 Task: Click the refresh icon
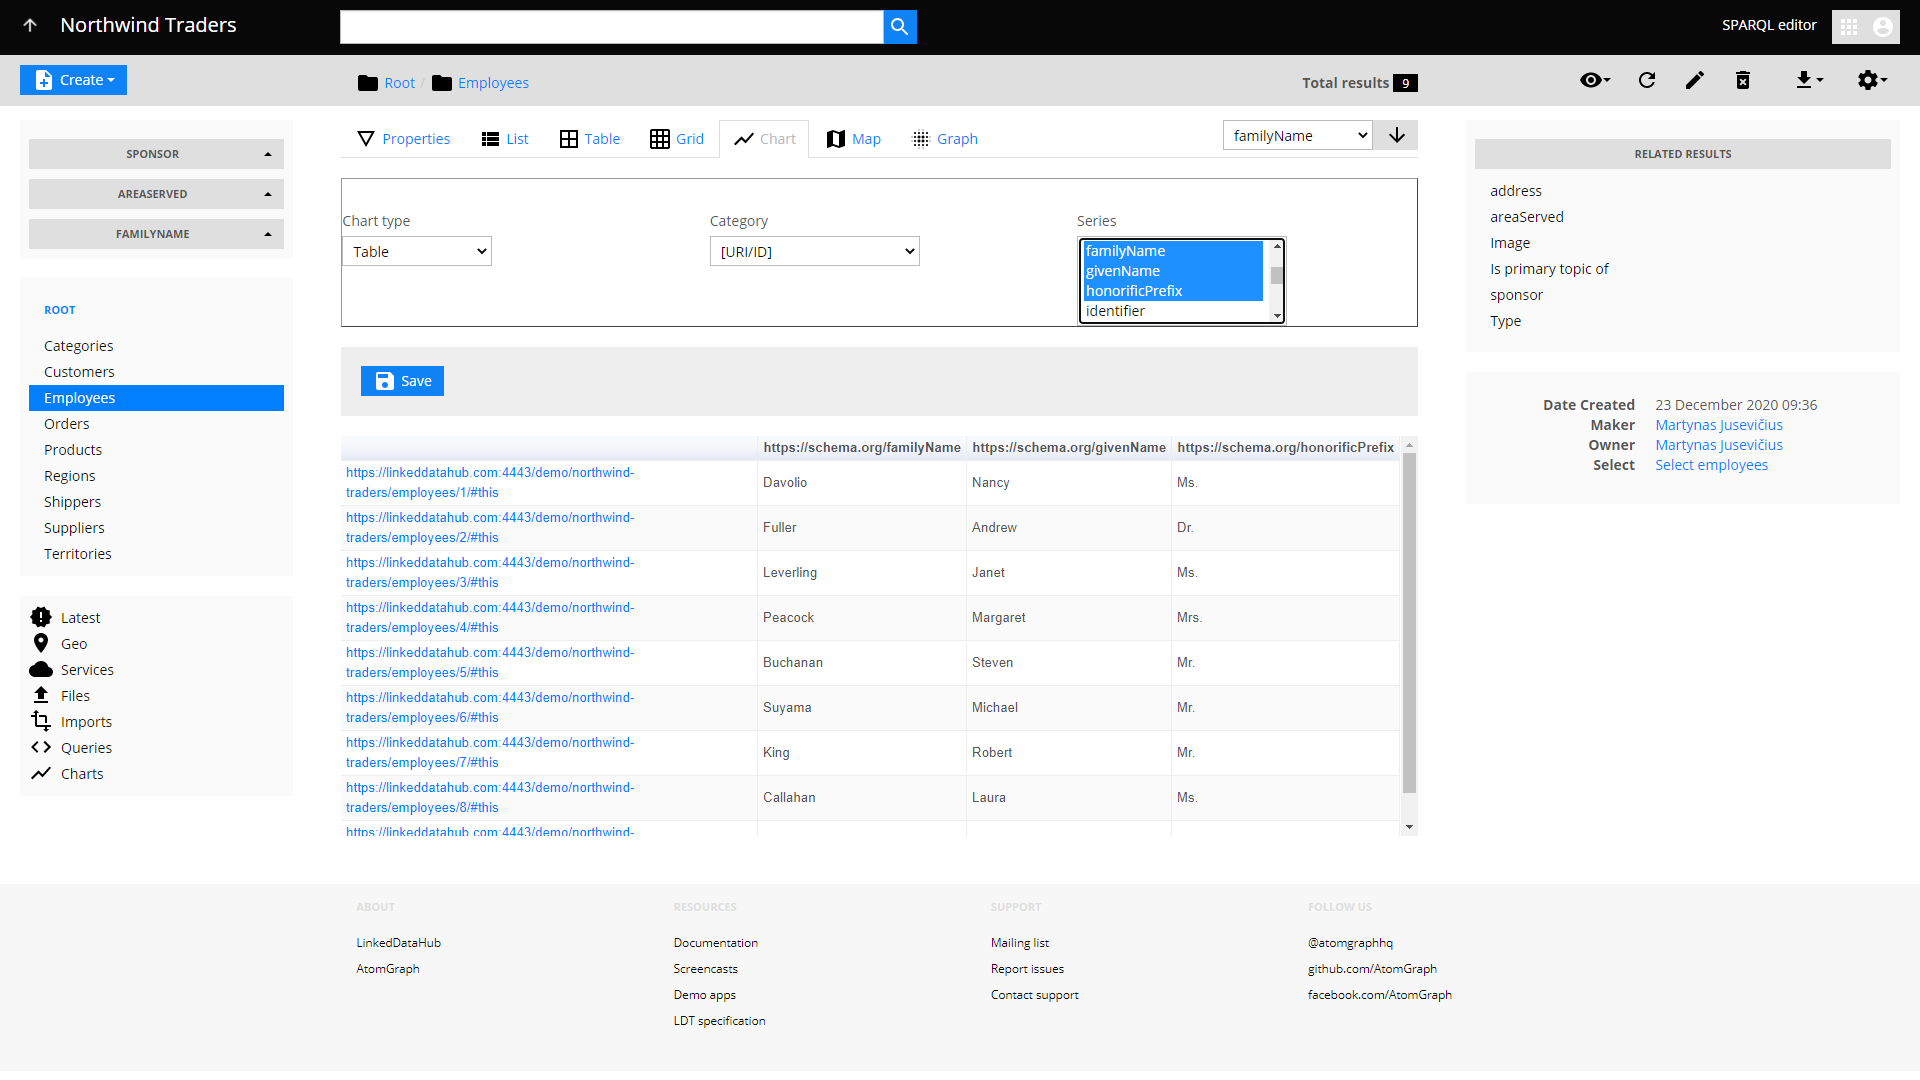(x=1647, y=80)
